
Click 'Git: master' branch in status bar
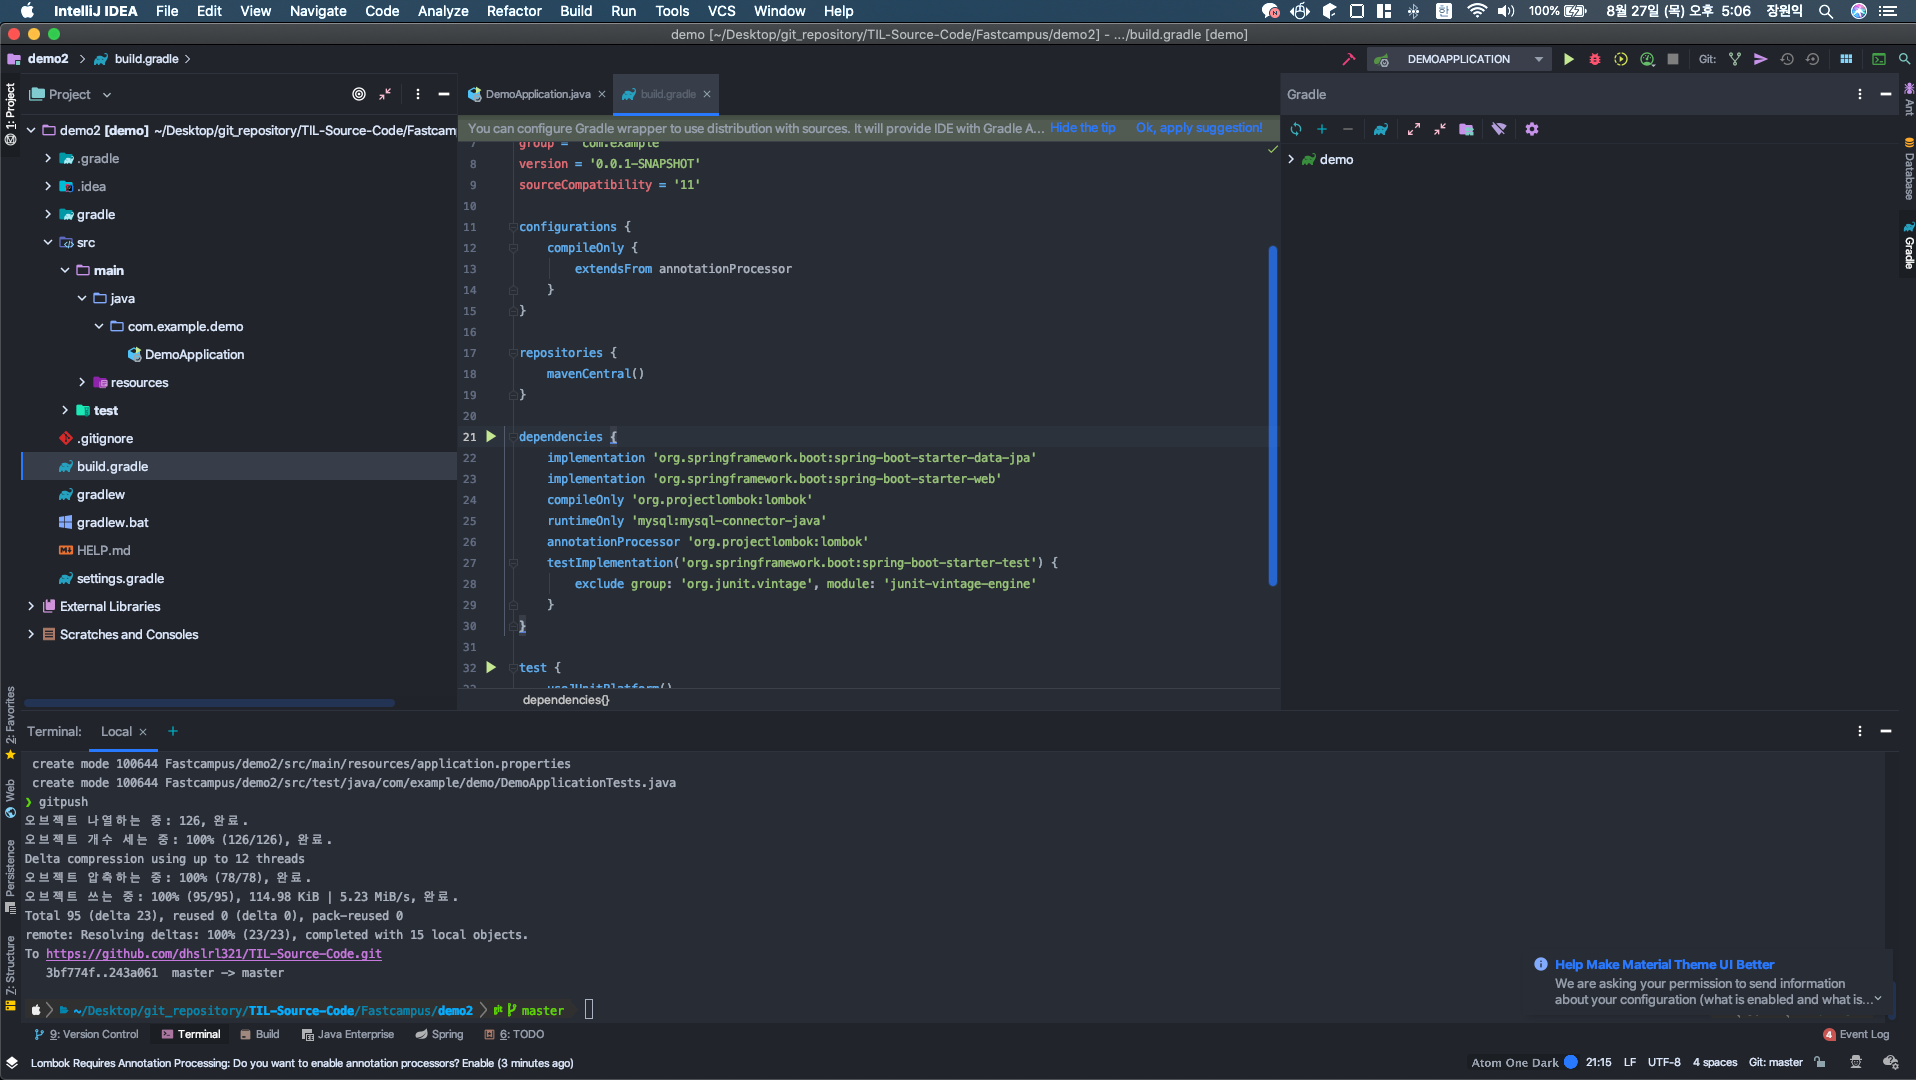click(x=1775, y=1062)
